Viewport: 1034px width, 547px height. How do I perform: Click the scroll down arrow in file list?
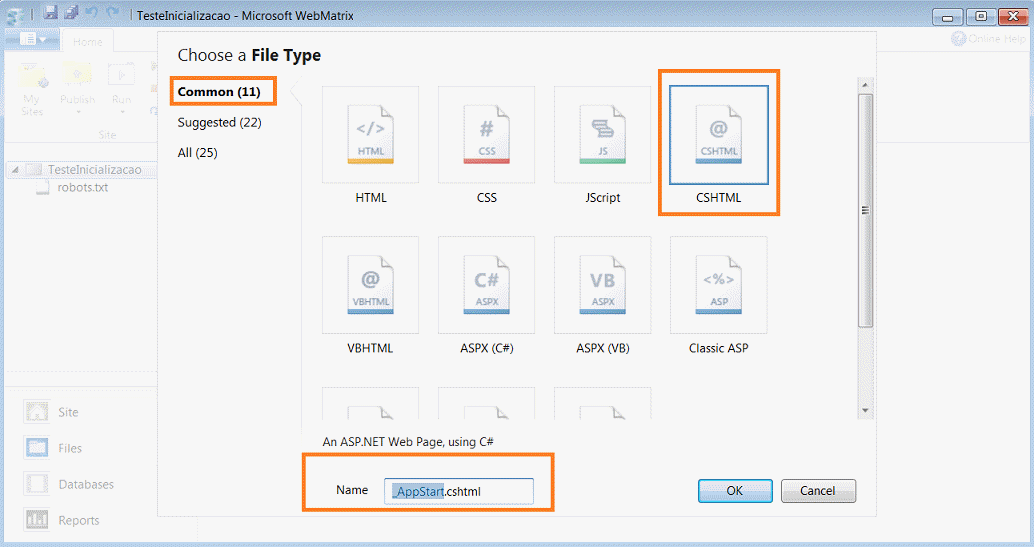(865, 410)
